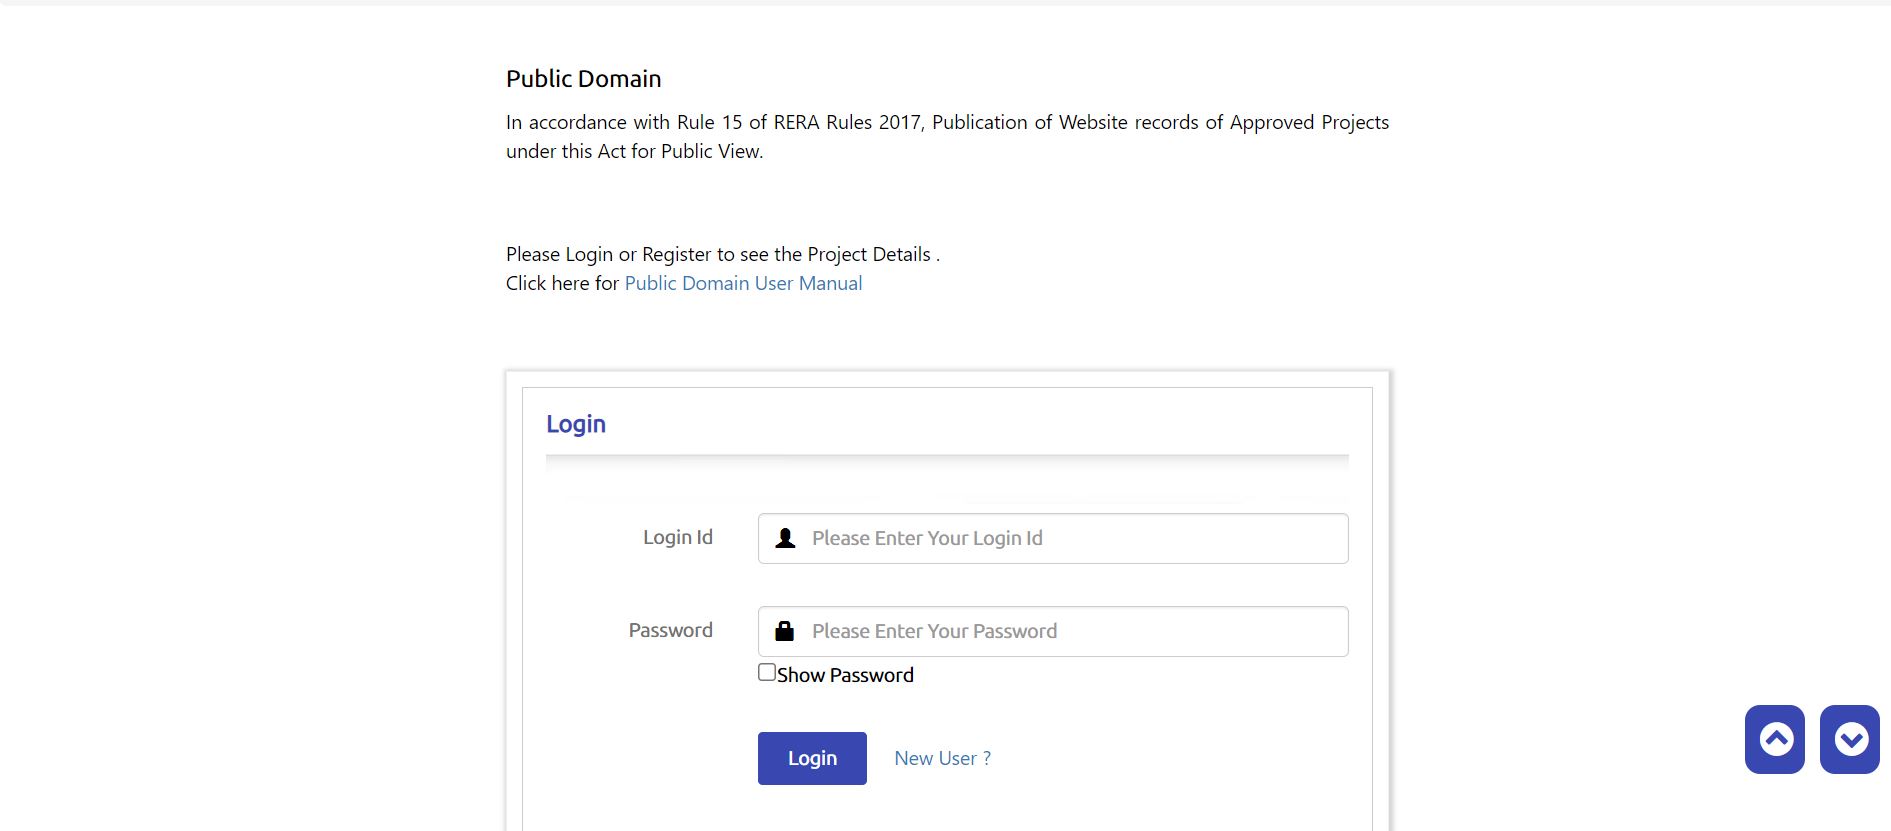Image resolution: width=1891 pixels, height=831 pixels.
Task: Click the Show Password label text
Action: (845, 675)
